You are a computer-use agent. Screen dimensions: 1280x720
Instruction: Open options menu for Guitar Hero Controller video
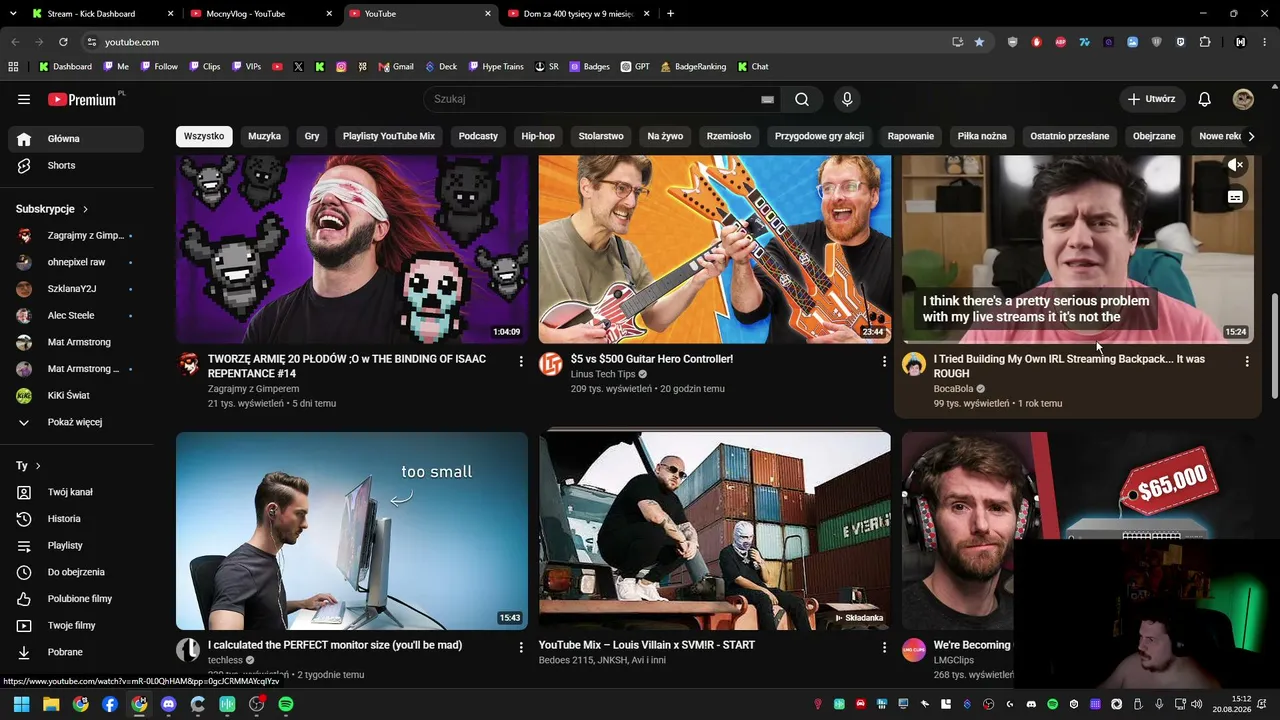coord(884,361)
